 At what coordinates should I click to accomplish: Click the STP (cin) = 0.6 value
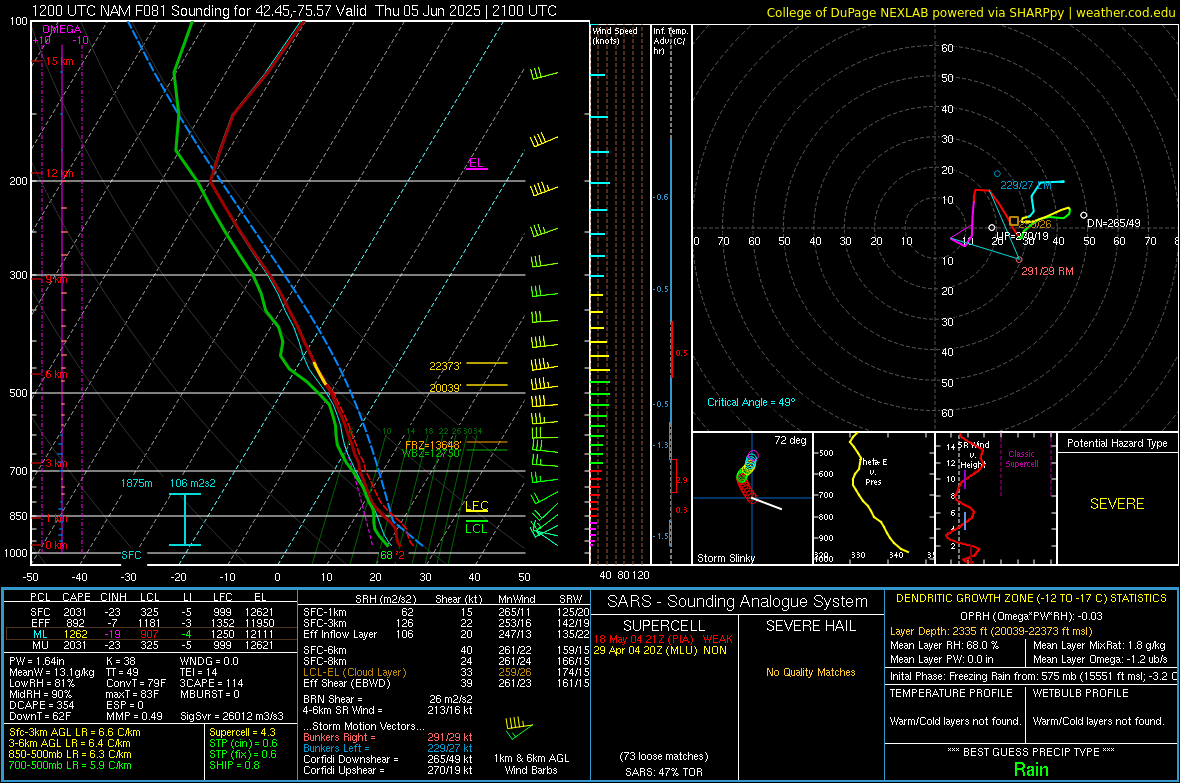pos(243,744)
